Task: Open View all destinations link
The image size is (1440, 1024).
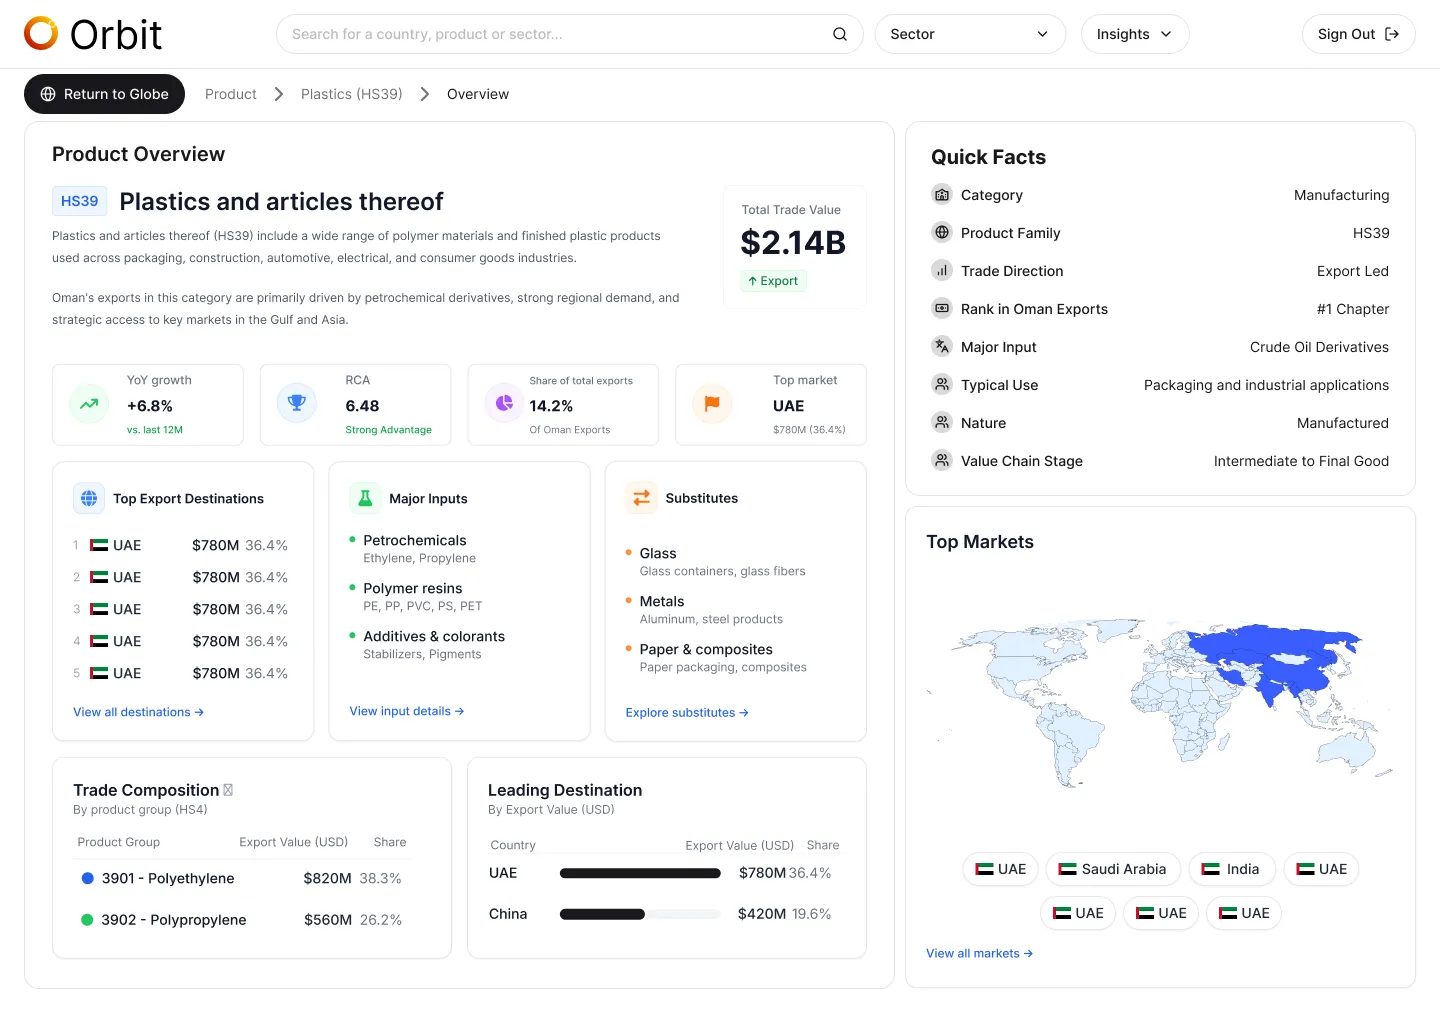Action: pos(139,712)
